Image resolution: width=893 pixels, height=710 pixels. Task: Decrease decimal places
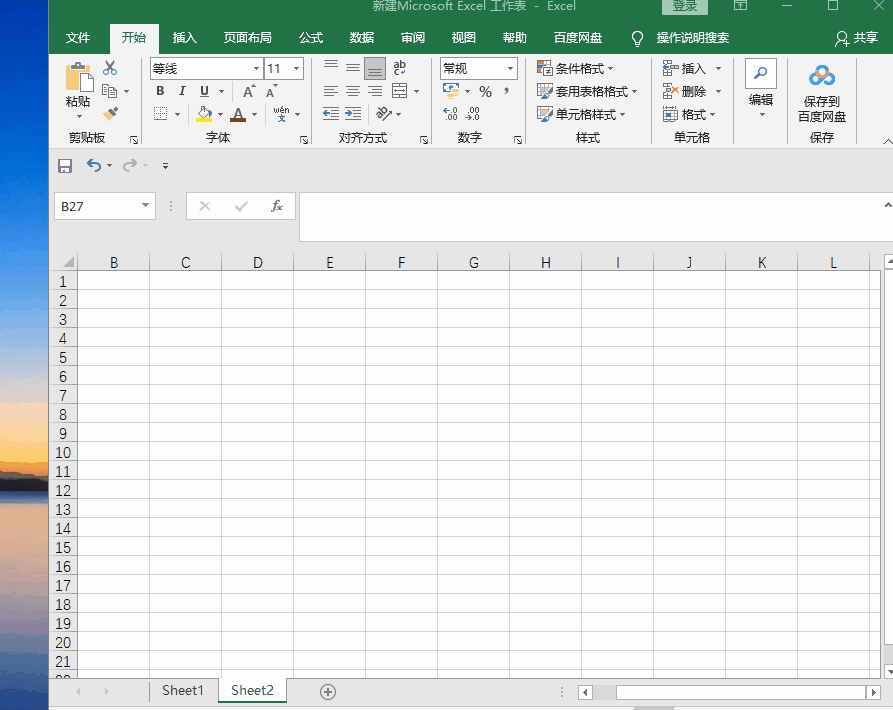(473, 114)
